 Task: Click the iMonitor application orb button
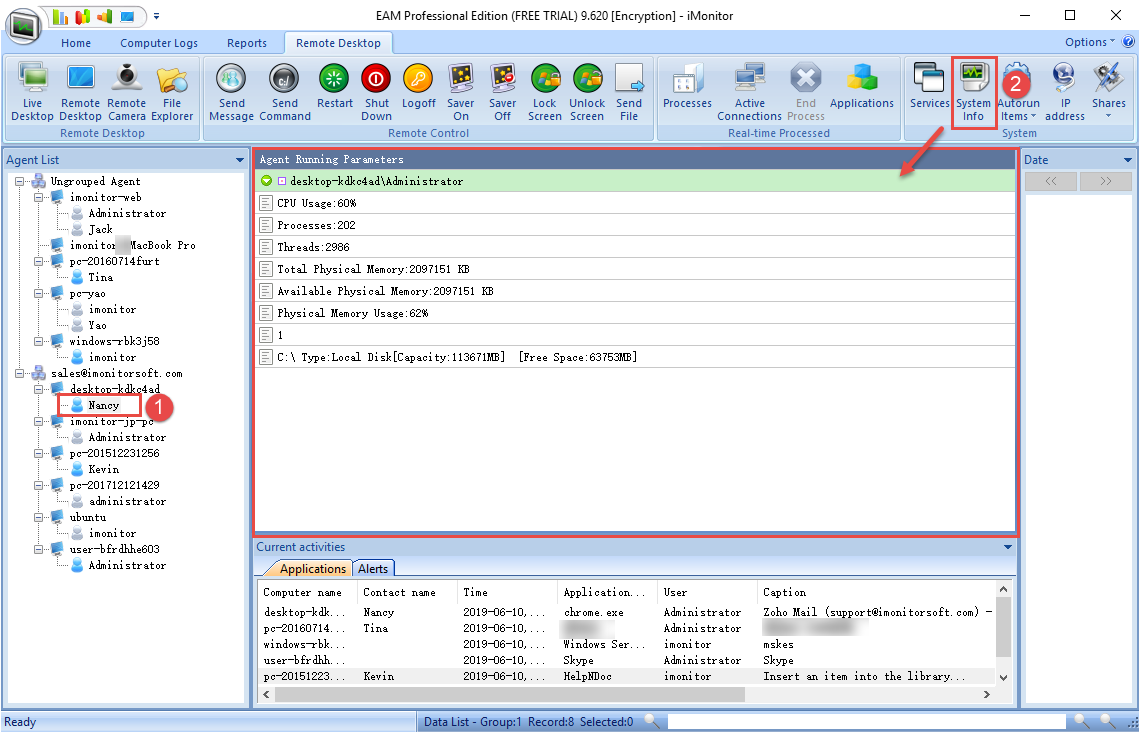(x=24, y=28)
